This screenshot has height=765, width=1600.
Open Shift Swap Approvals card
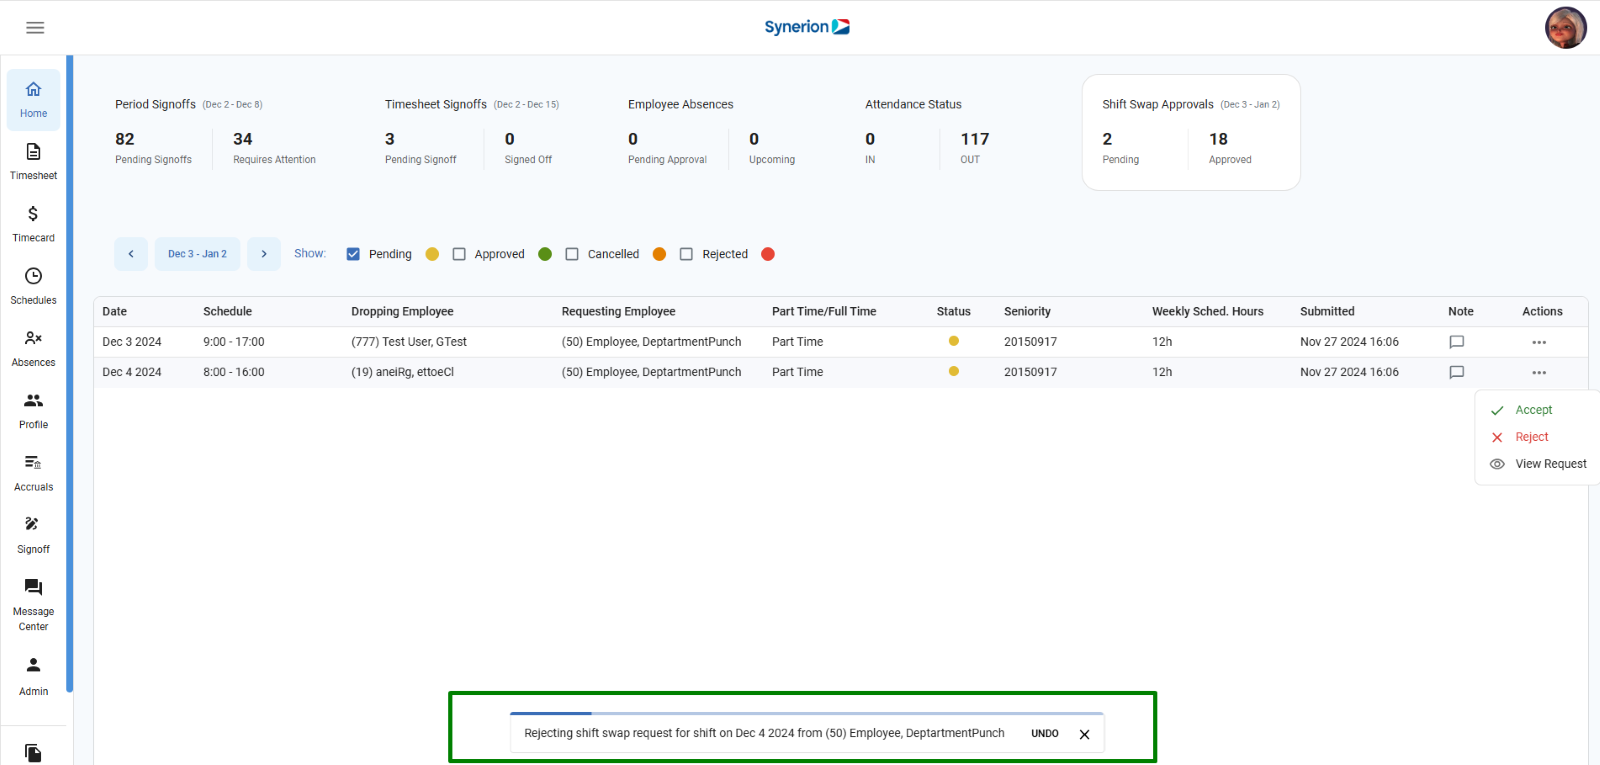point(1191,132)
